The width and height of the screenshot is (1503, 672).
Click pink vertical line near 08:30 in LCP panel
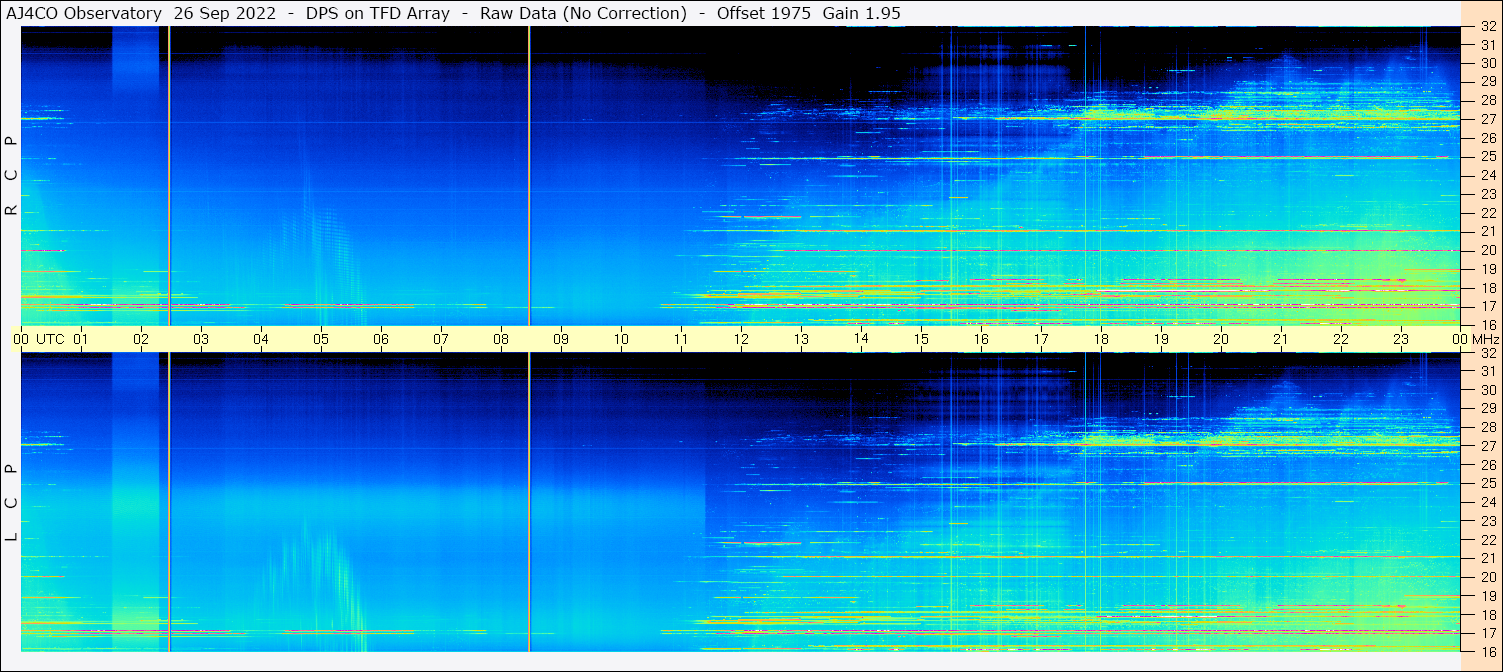529,502
